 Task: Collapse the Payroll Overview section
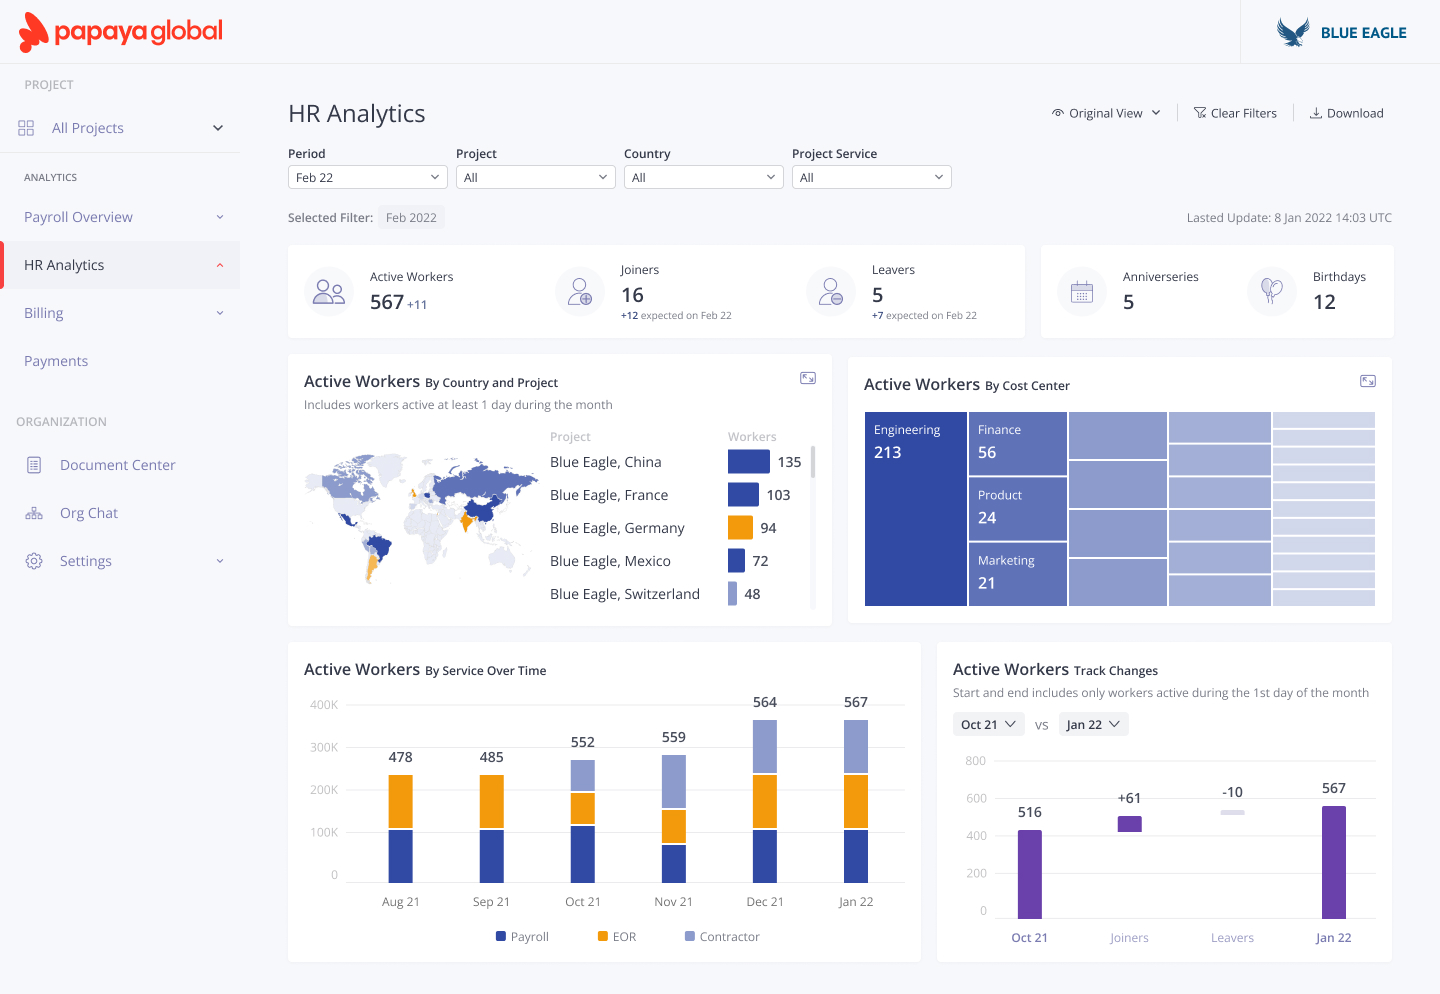point(219,216)
